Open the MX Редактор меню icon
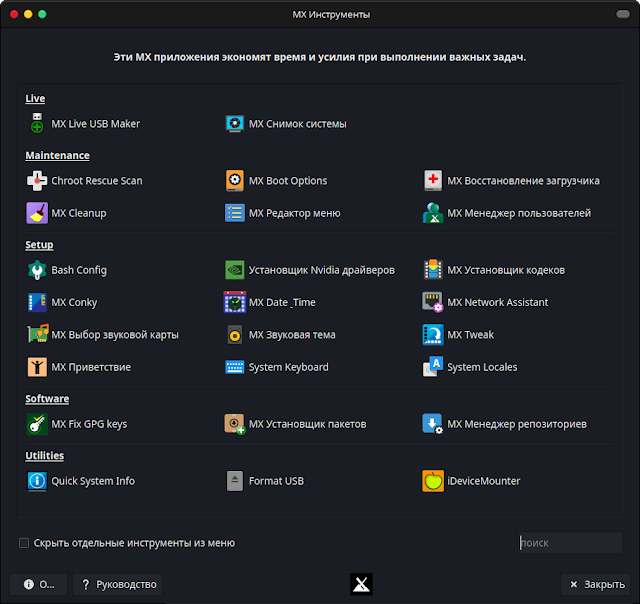 [235, 213]
